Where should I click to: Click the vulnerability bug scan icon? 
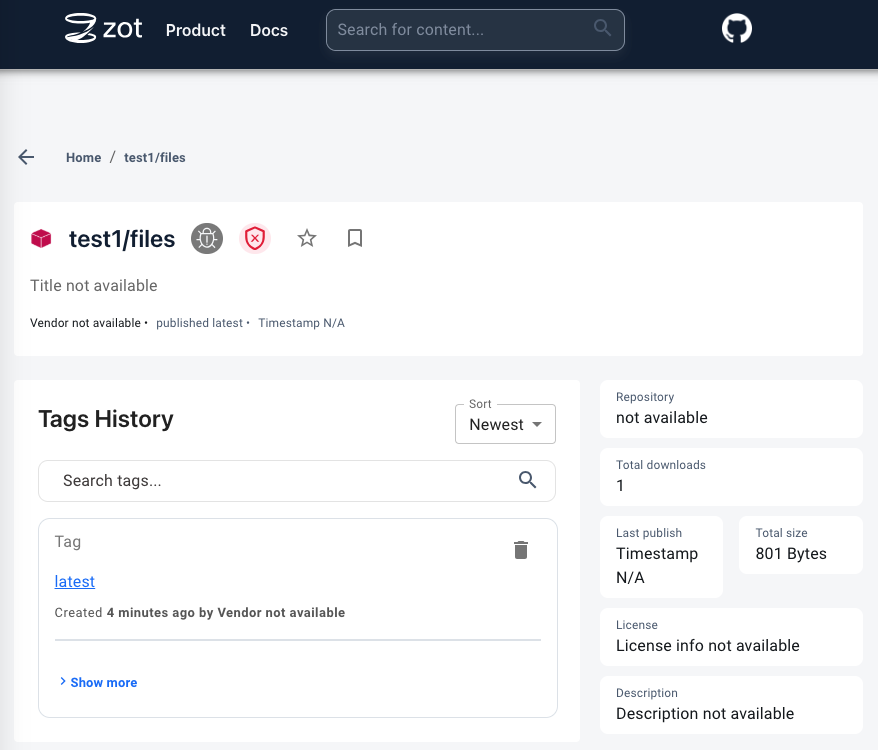[207, 239]
